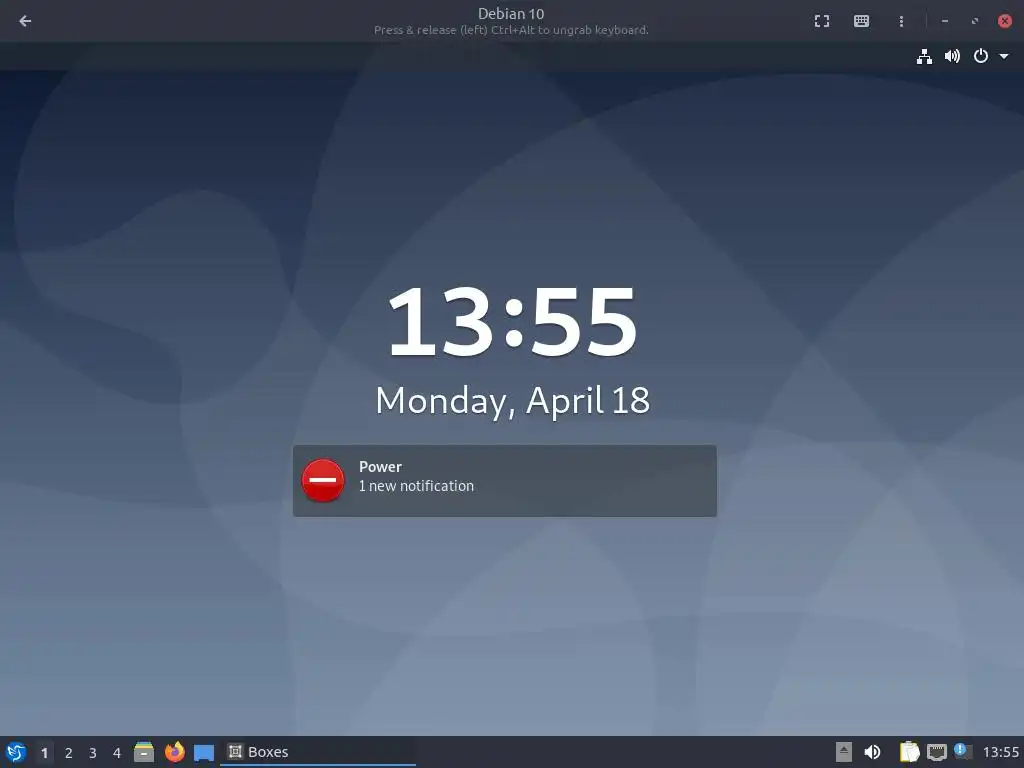Click the Debian 10 window title
This screenshot has width=1024, height=768.
(x=511, y=14)
